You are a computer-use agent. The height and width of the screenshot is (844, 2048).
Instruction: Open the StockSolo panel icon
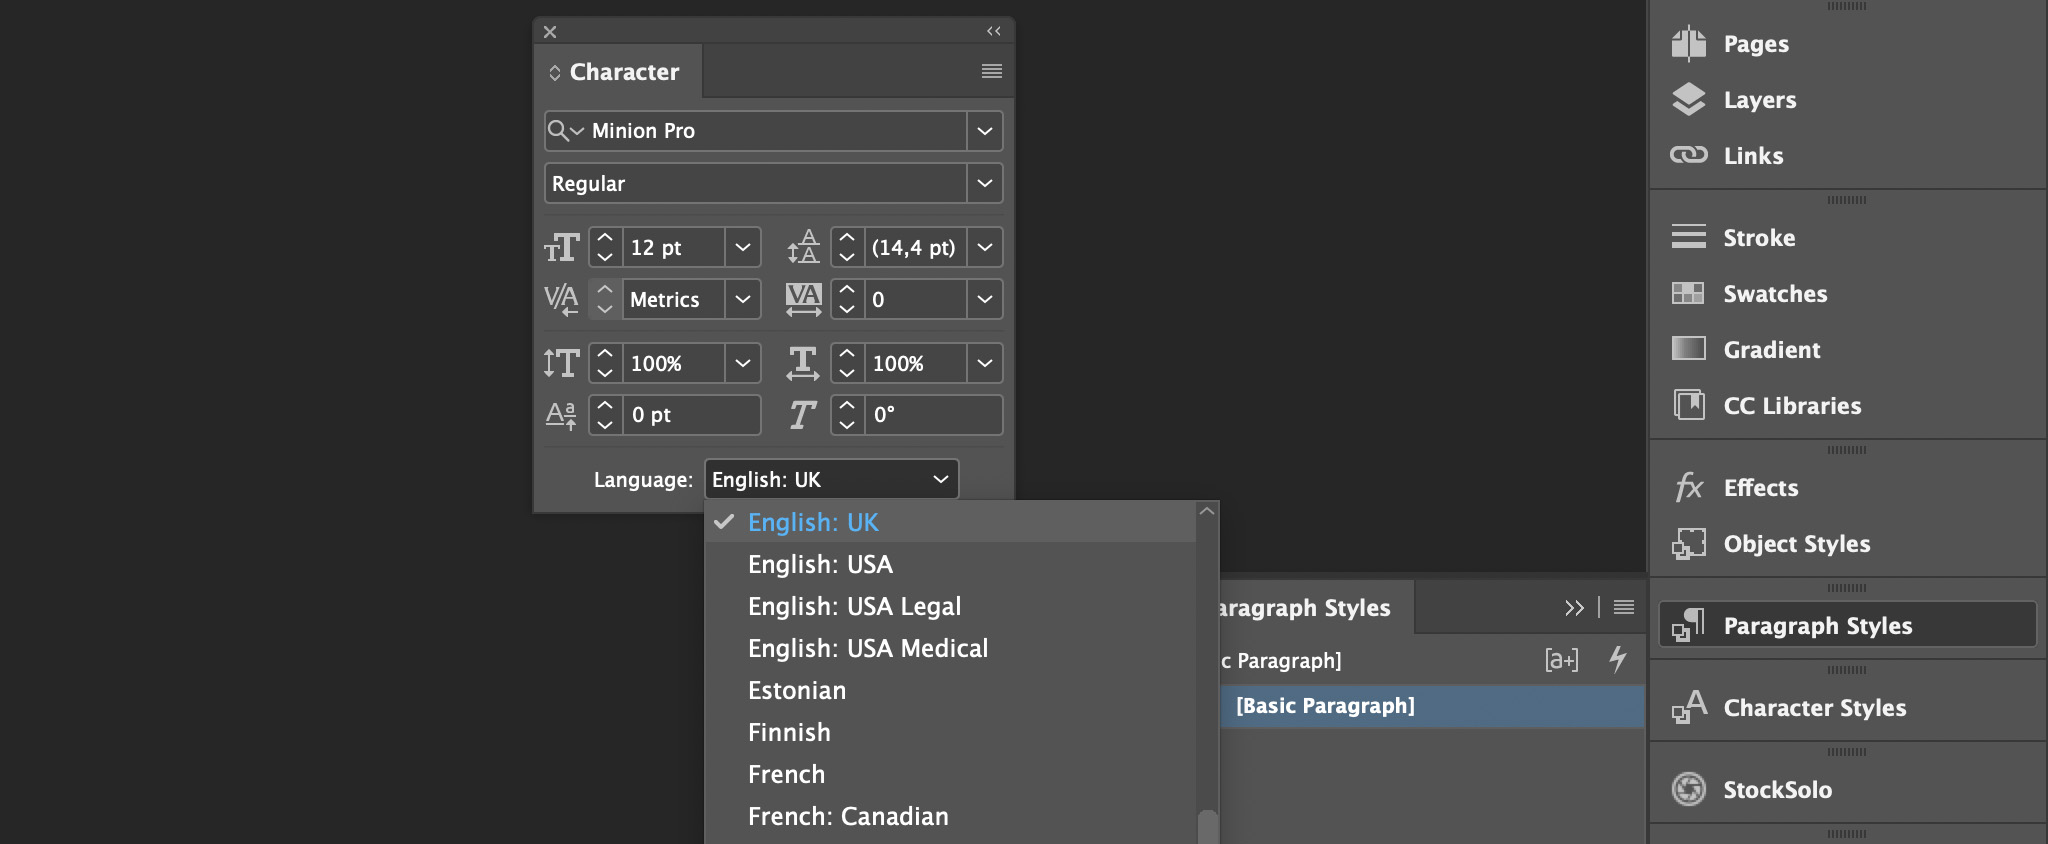click(1689, 790)
